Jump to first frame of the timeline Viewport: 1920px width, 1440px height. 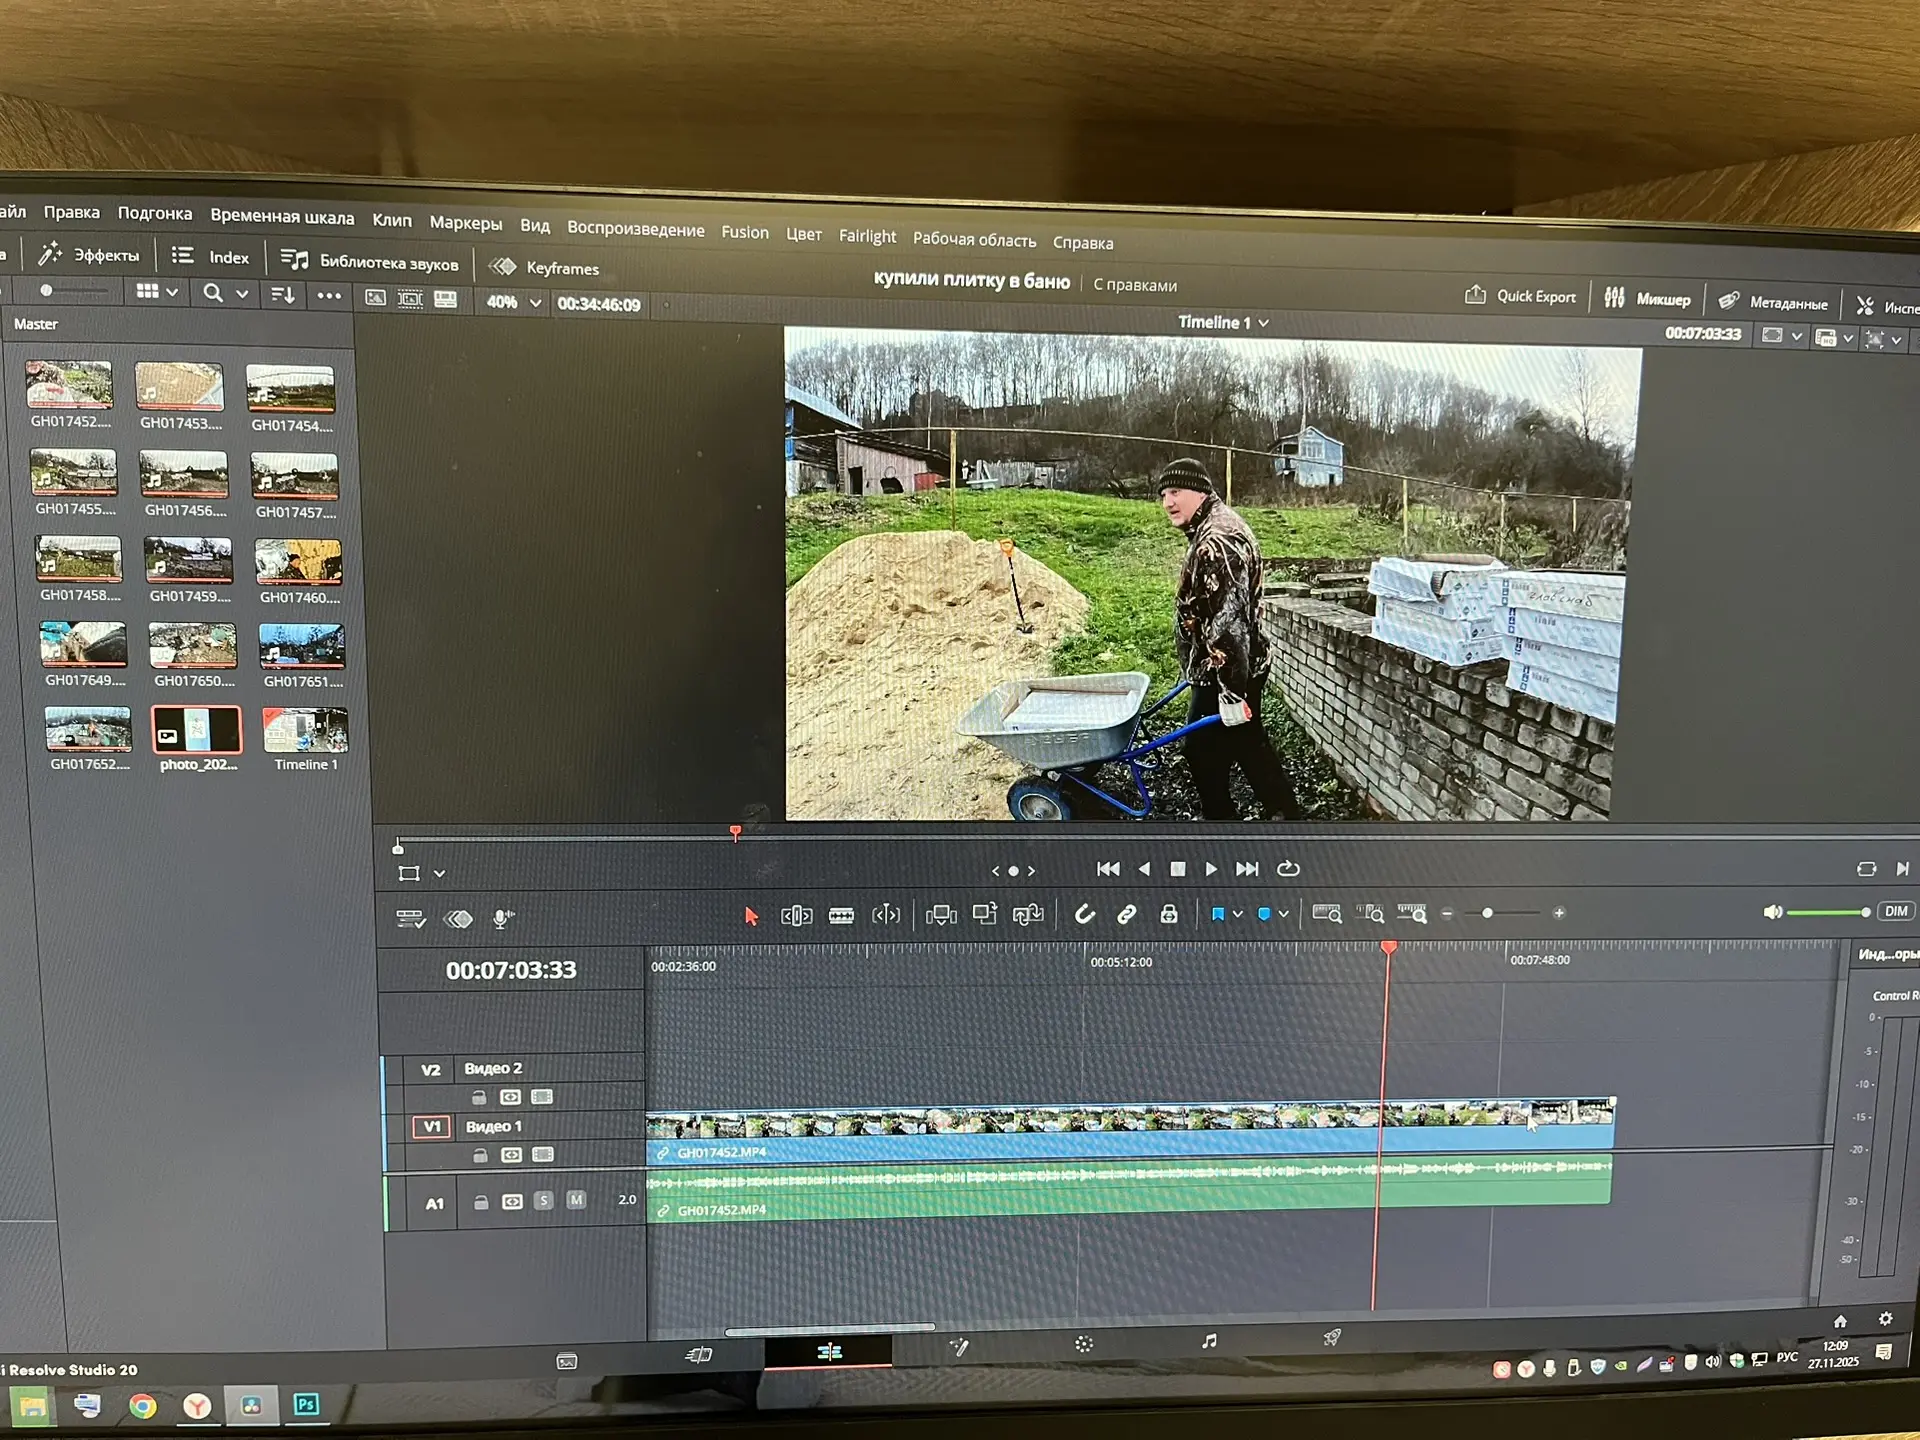point(1107,869)
